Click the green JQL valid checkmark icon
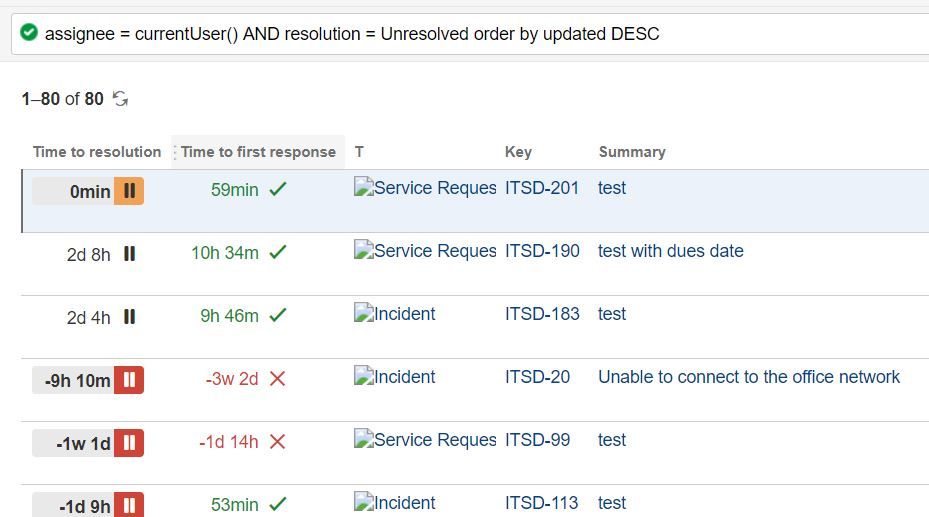Viewport: 929px width, 517px height. [28, 32]
